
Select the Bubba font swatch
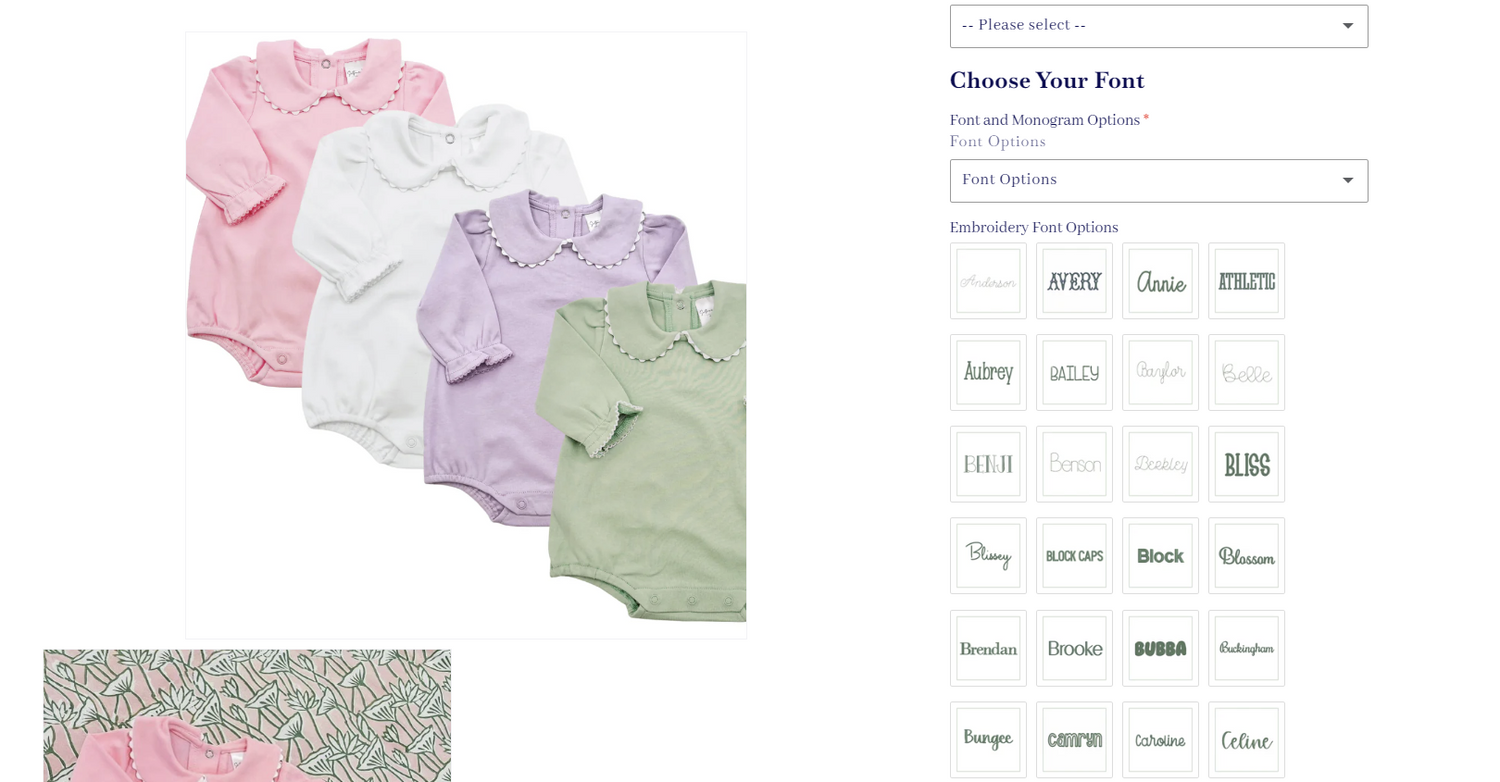point(1160,648)
